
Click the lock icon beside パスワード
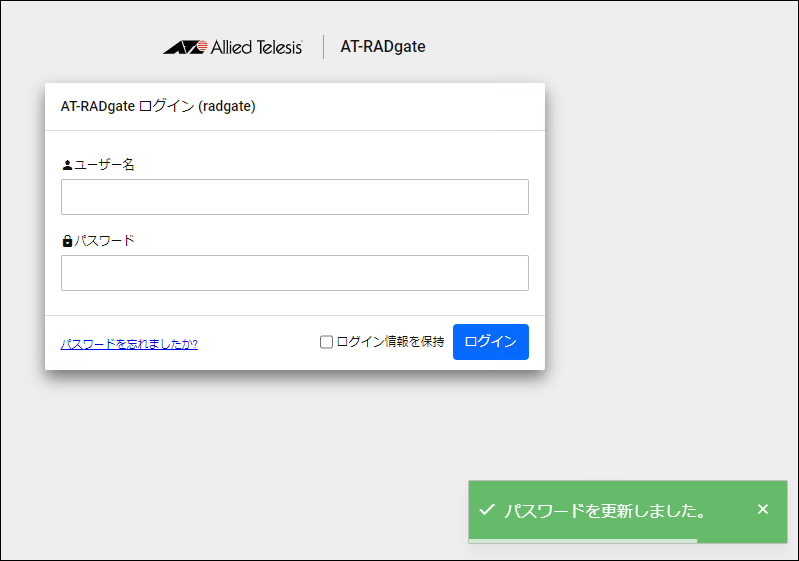tap(67, 241)
